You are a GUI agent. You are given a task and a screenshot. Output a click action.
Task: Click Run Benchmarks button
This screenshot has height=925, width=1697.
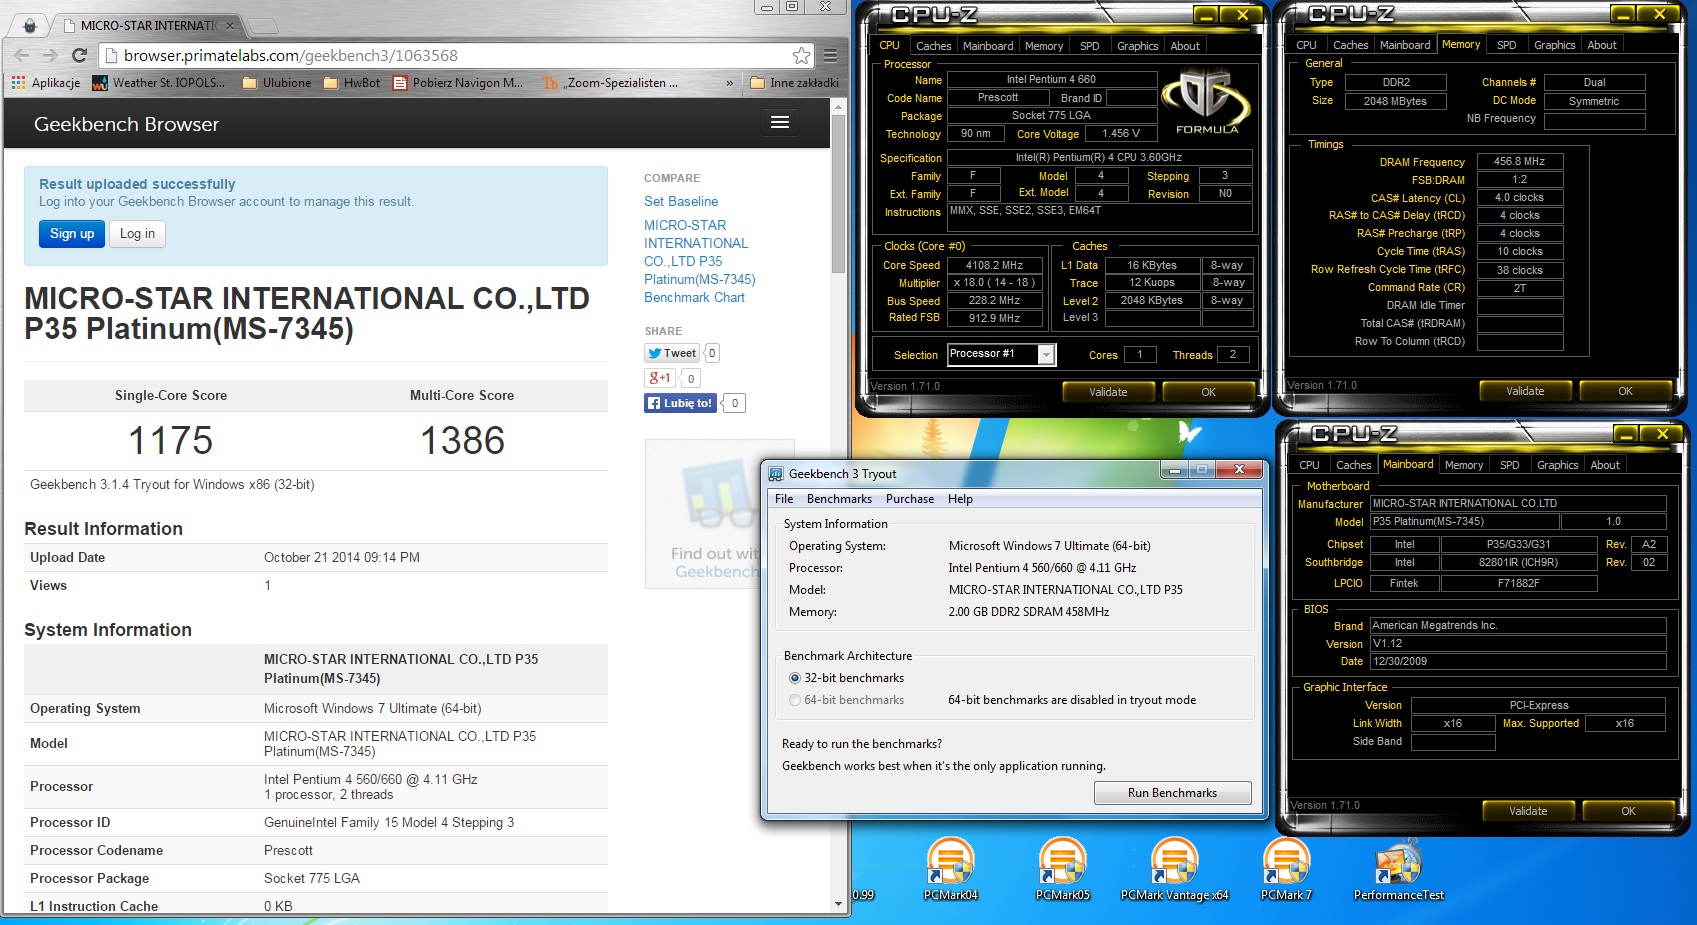[1172, 793]
